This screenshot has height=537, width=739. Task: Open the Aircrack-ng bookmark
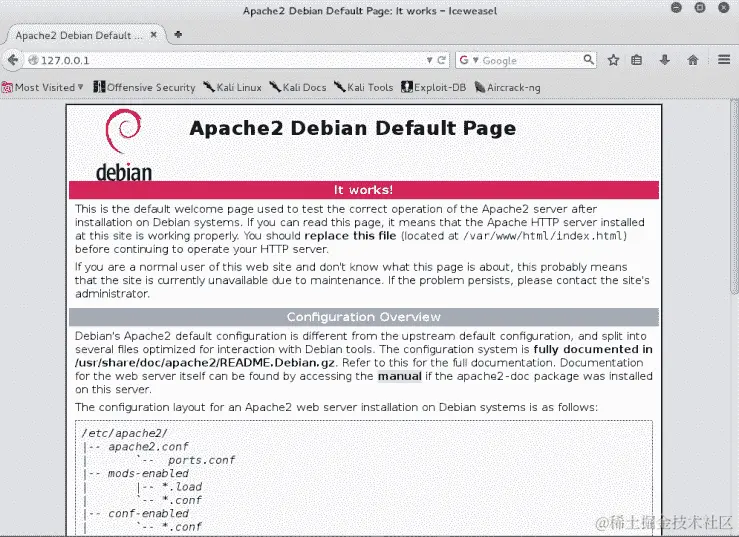click(508, 87)
